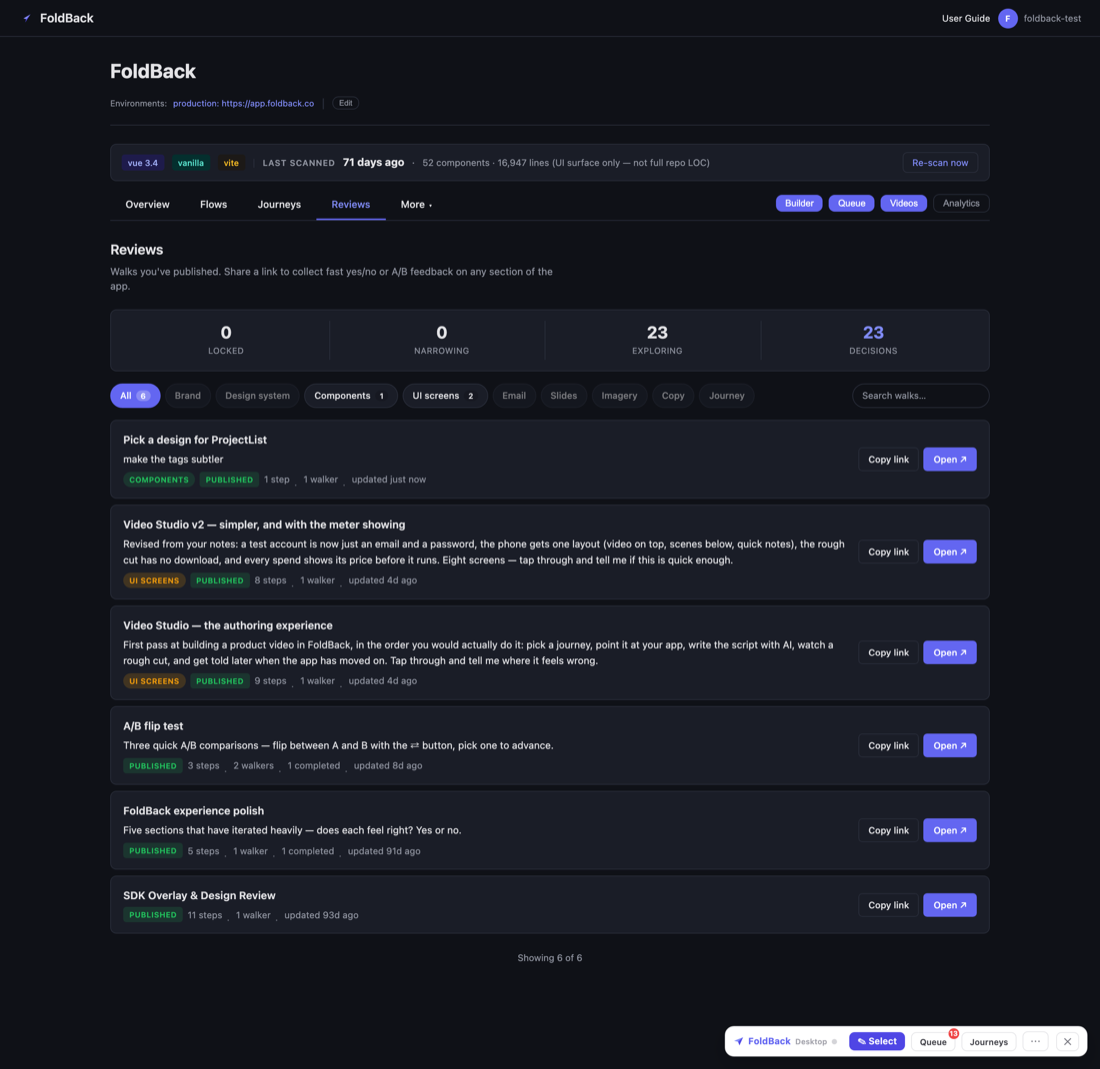The height and width of the screenshot is (1069, 1100).
Task: Filter walks by Design system
Action: 257,396
